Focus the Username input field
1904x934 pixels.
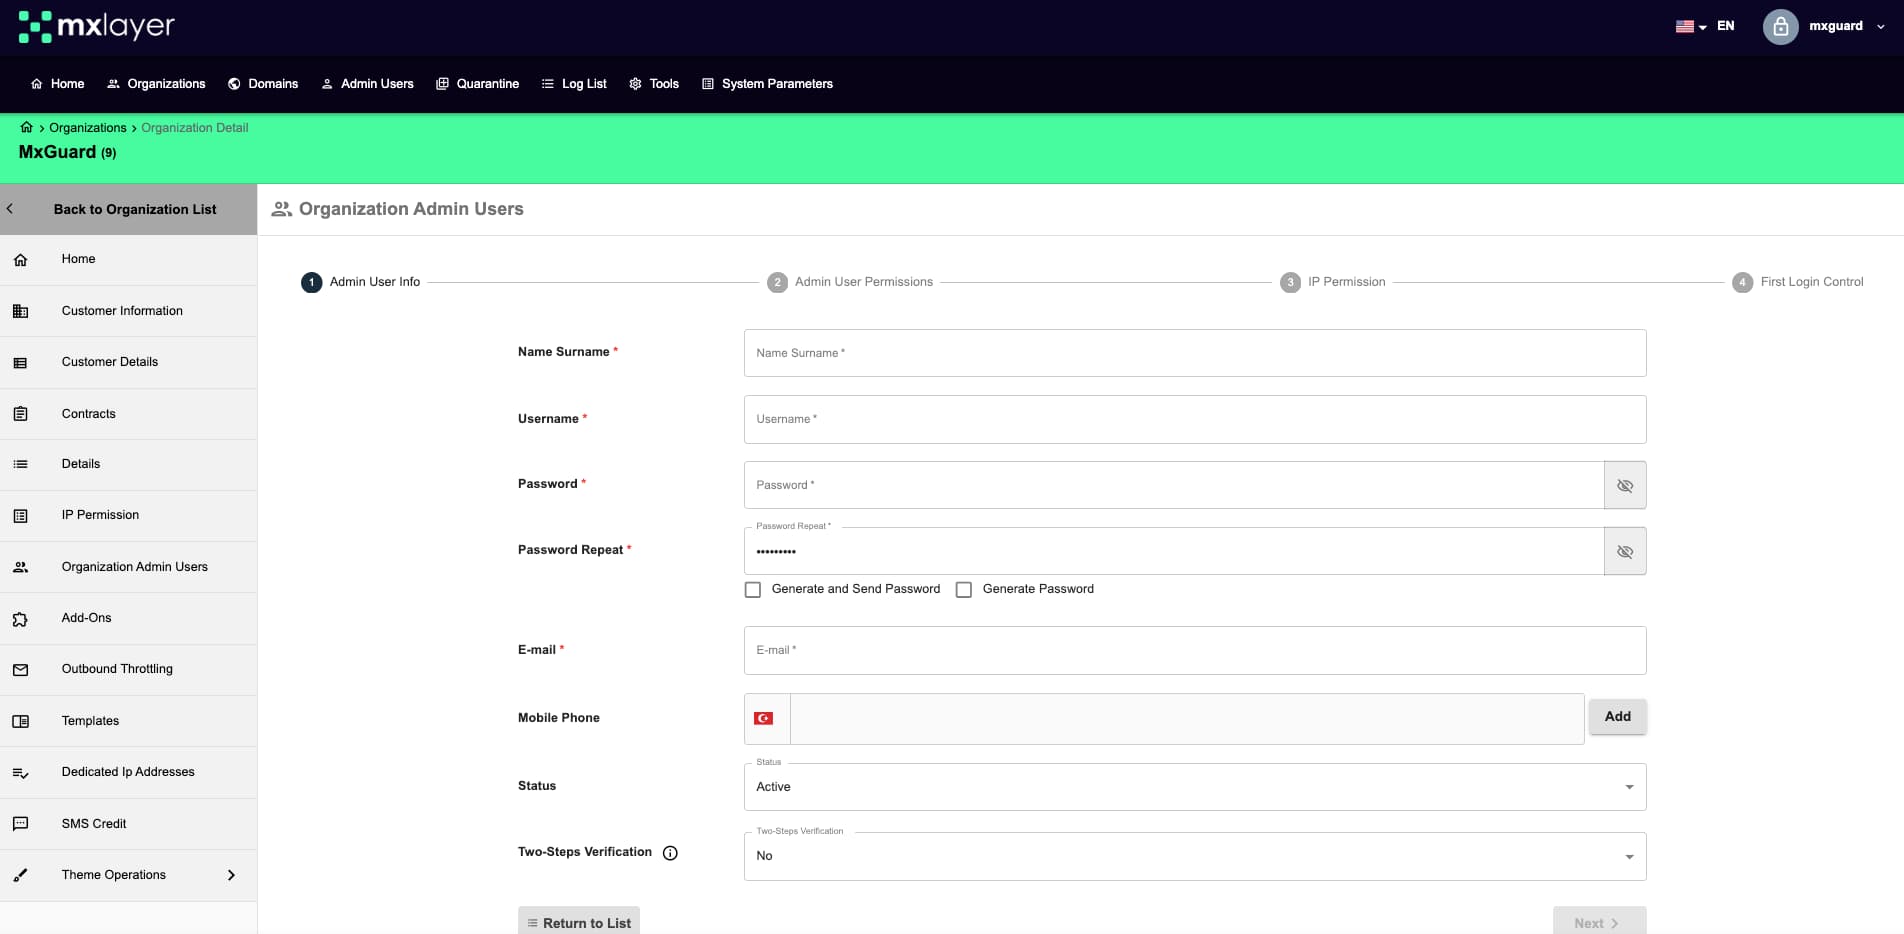click(1195, 419)
